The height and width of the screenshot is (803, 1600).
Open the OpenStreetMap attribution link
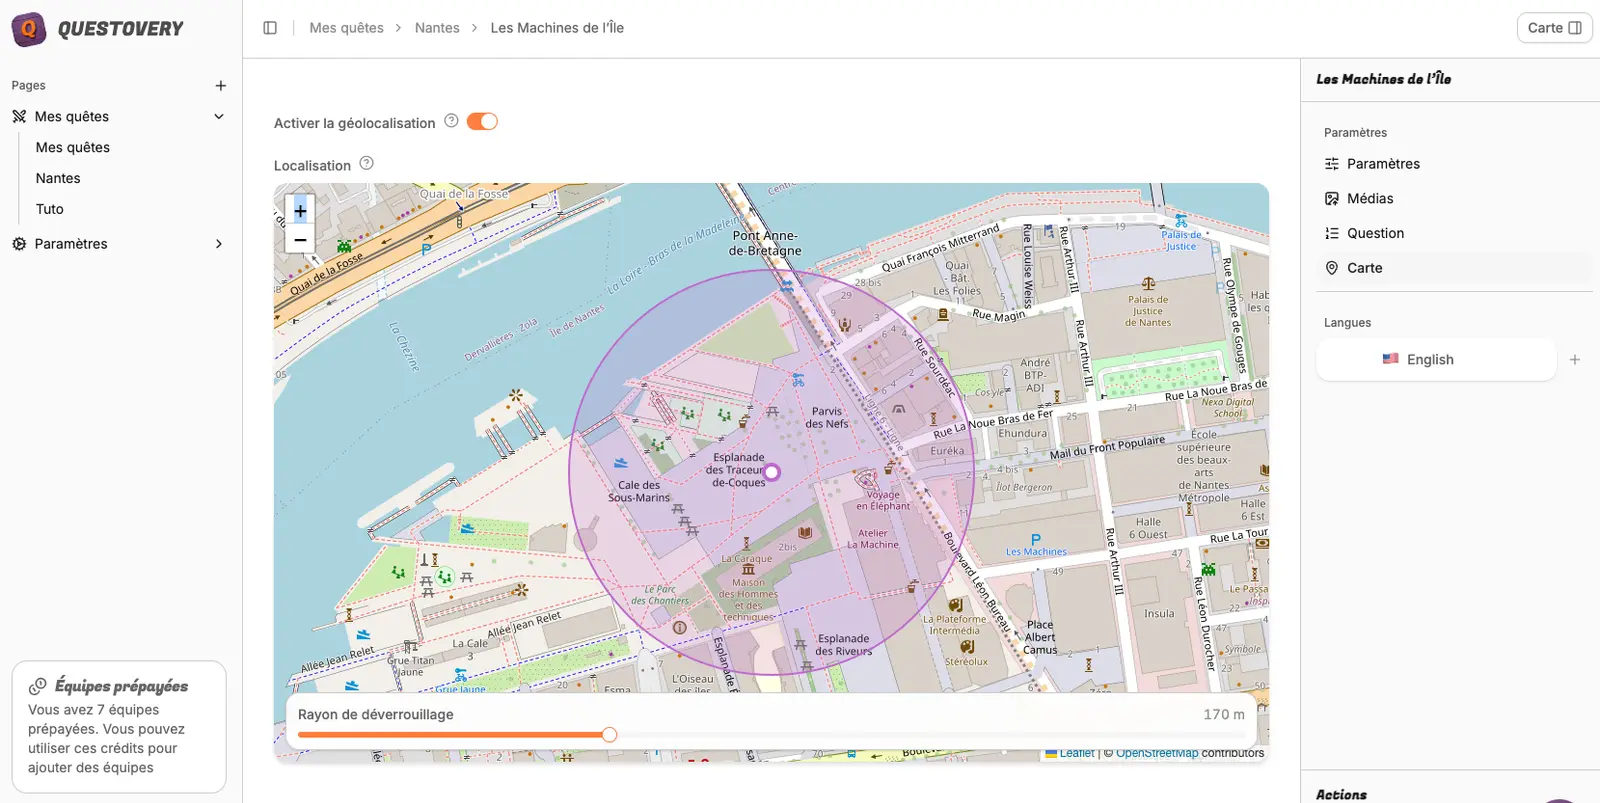coord(1157,754)
